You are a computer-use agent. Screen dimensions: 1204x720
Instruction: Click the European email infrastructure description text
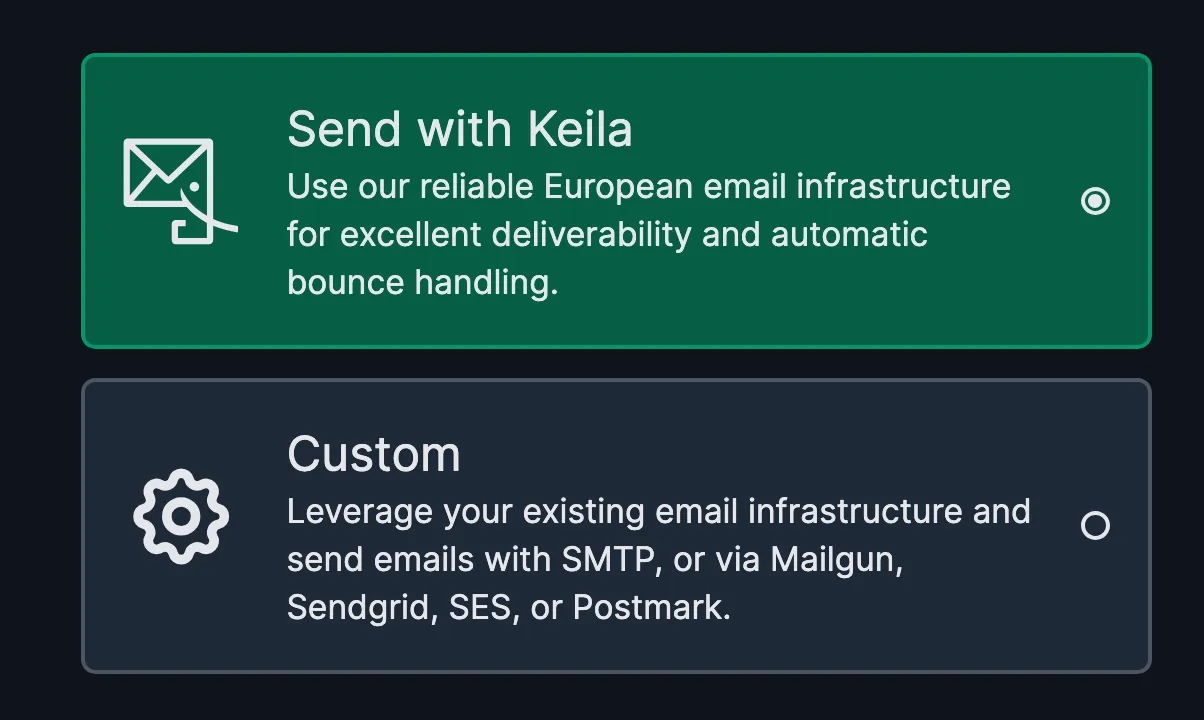[648, 186]
